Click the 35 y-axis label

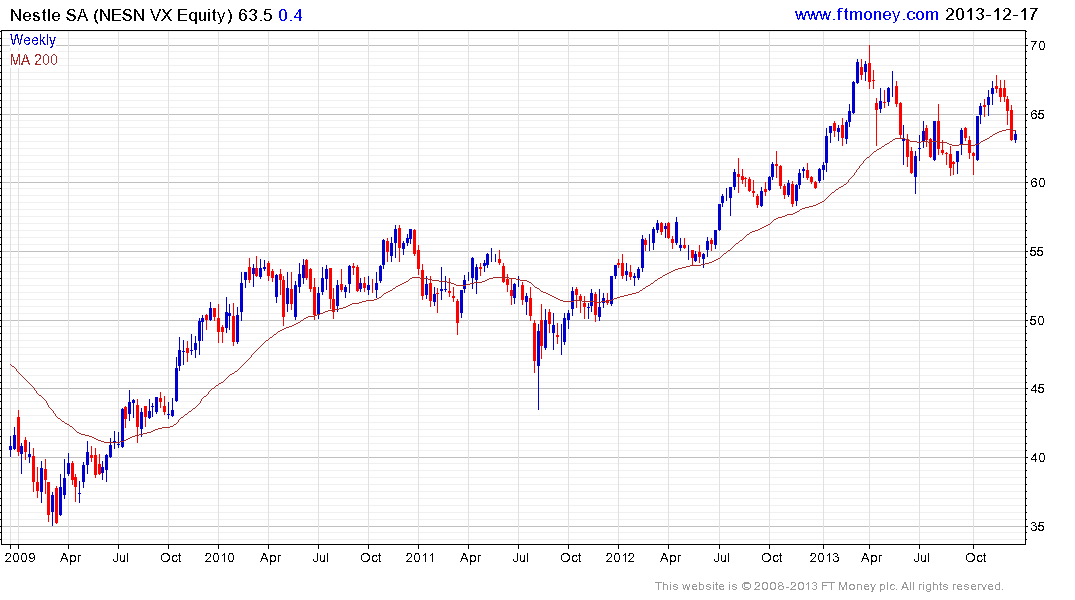(x=1037, y=527)
